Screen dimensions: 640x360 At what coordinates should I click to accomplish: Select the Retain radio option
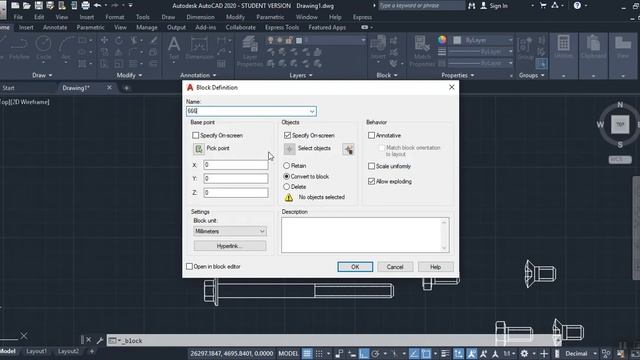click(287, 166)
